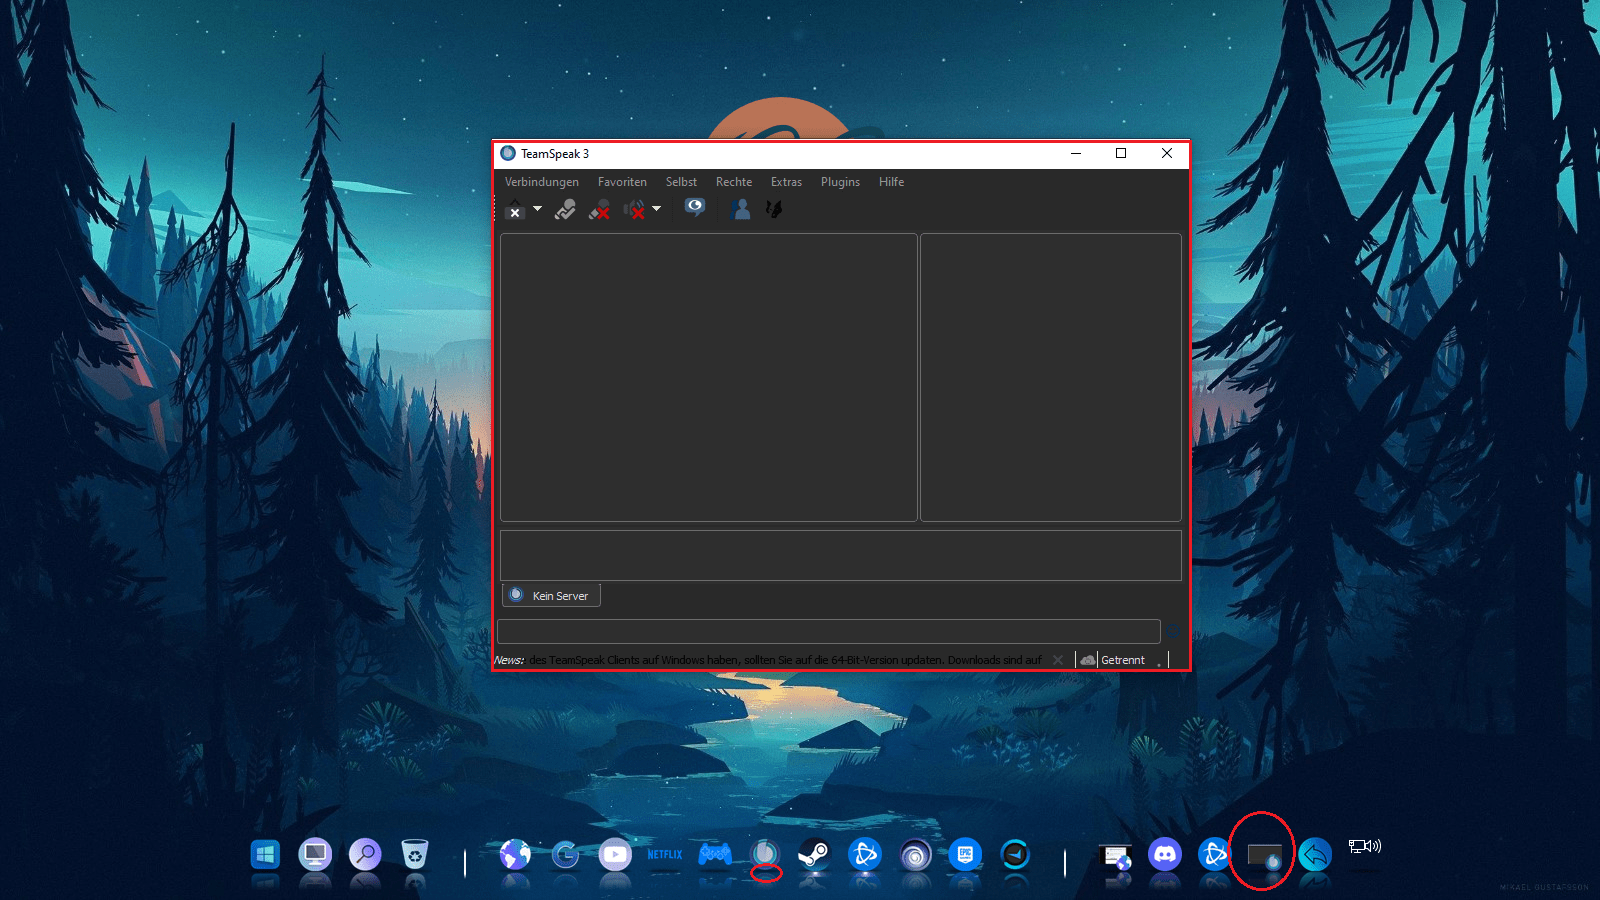This screenshot has width=1600, height=900.
Task: Open the emoji picker smiley icon
Action: pos(1173,632)
